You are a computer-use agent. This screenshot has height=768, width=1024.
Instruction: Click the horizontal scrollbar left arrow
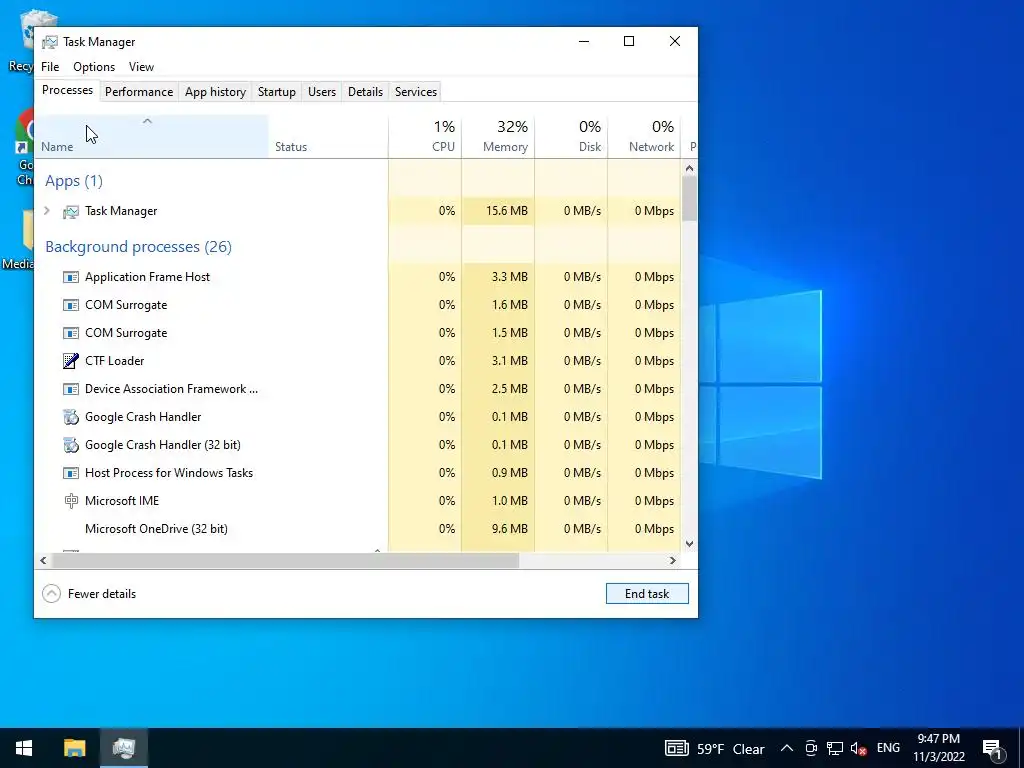pos(43,560)
